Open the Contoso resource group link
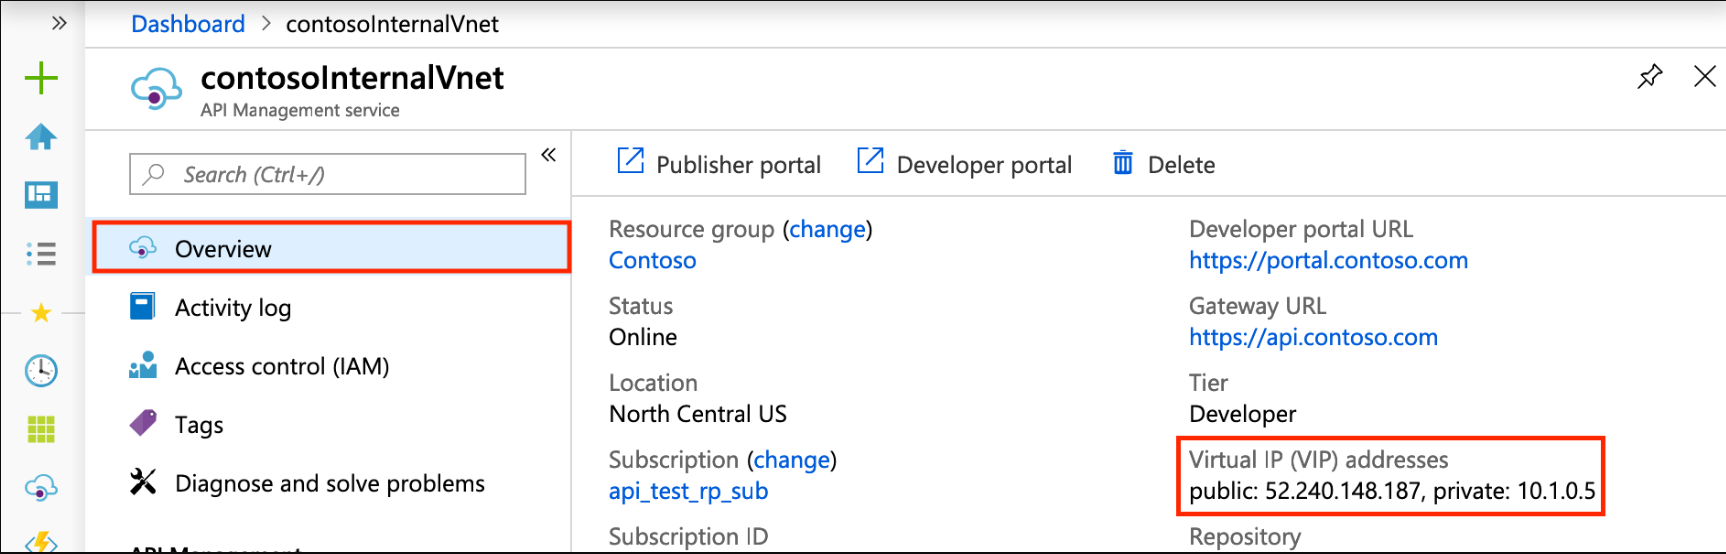 point(652,260)
